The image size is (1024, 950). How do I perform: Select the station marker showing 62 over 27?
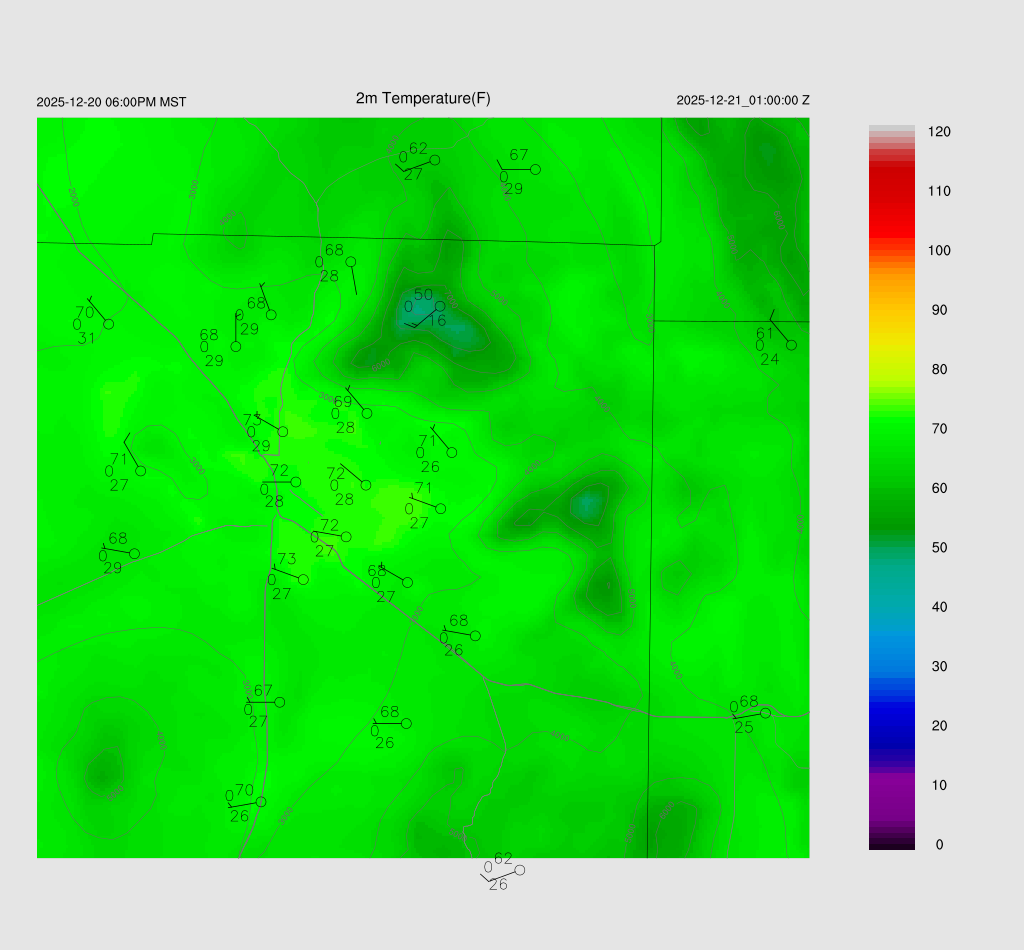click(434, 160)
